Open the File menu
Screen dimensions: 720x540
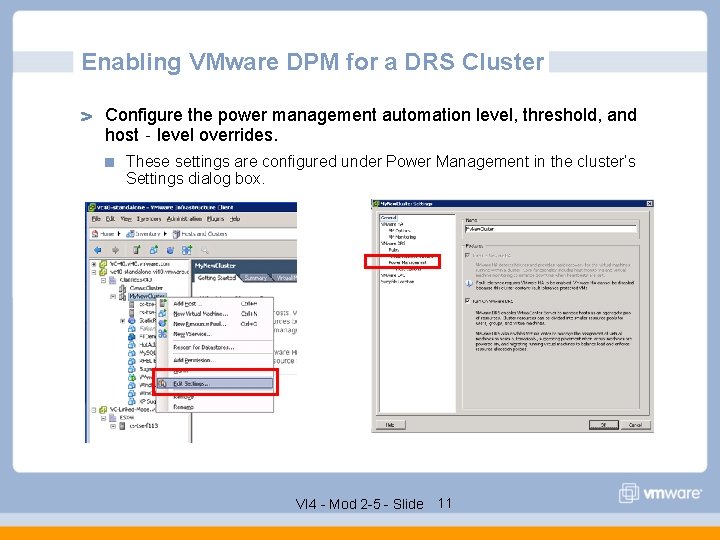pos(96,219)
